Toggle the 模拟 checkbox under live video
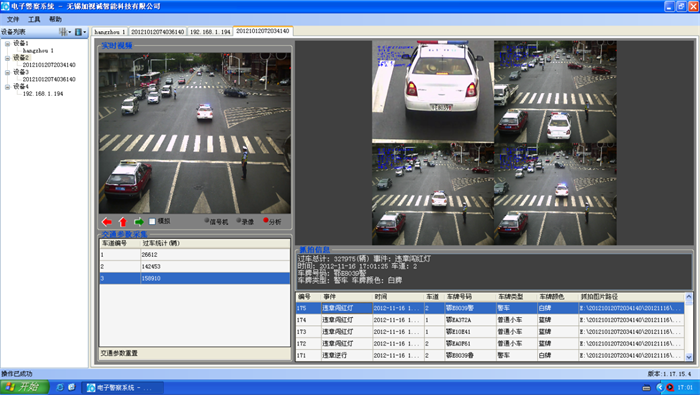This screenshot has width=700, height=395. 152,221
